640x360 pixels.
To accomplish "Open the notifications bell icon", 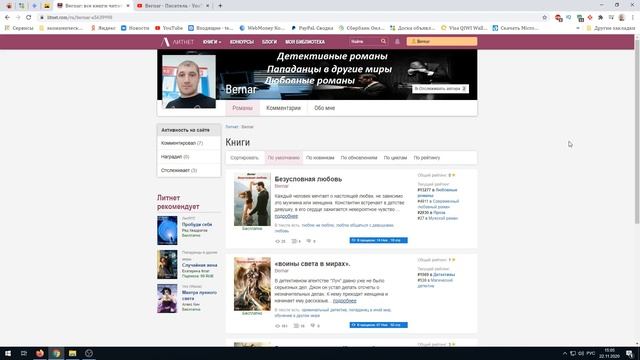I will pyautogui.click(x=397, y=42).
